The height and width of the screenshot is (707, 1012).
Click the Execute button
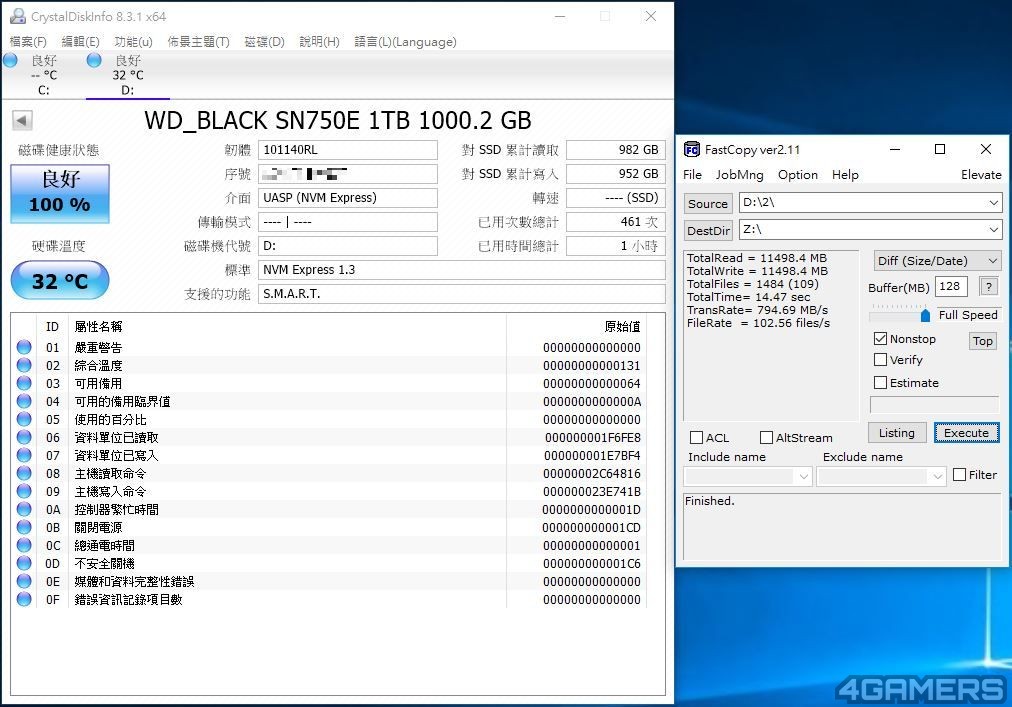click(966, 433)
